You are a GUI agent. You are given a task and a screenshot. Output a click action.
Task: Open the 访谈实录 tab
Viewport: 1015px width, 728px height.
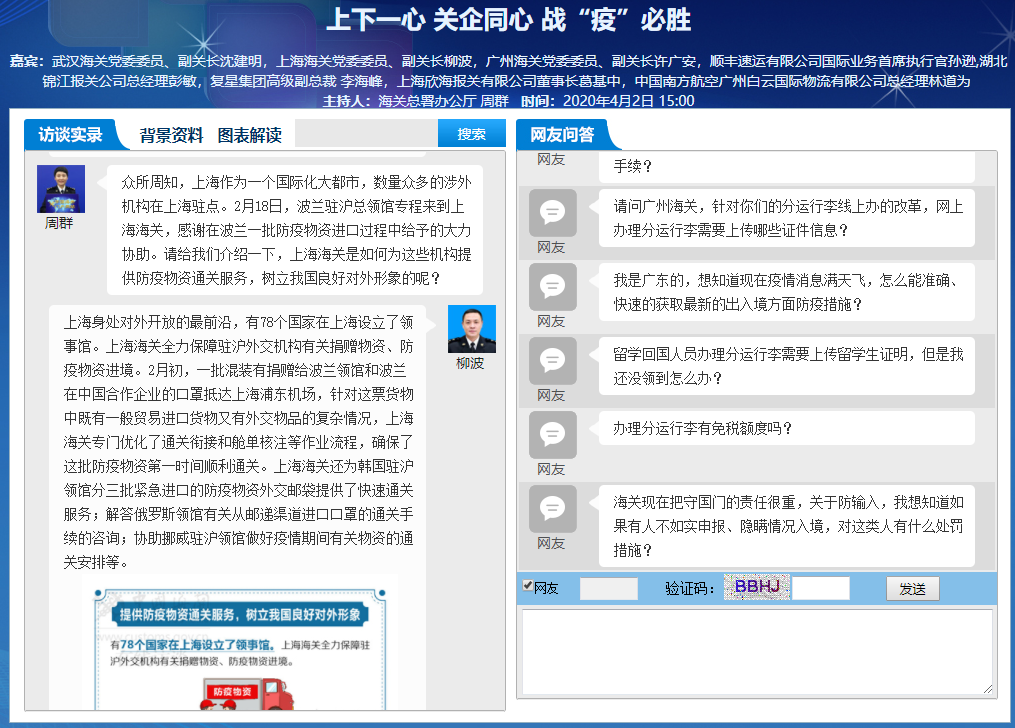[70, 135]
